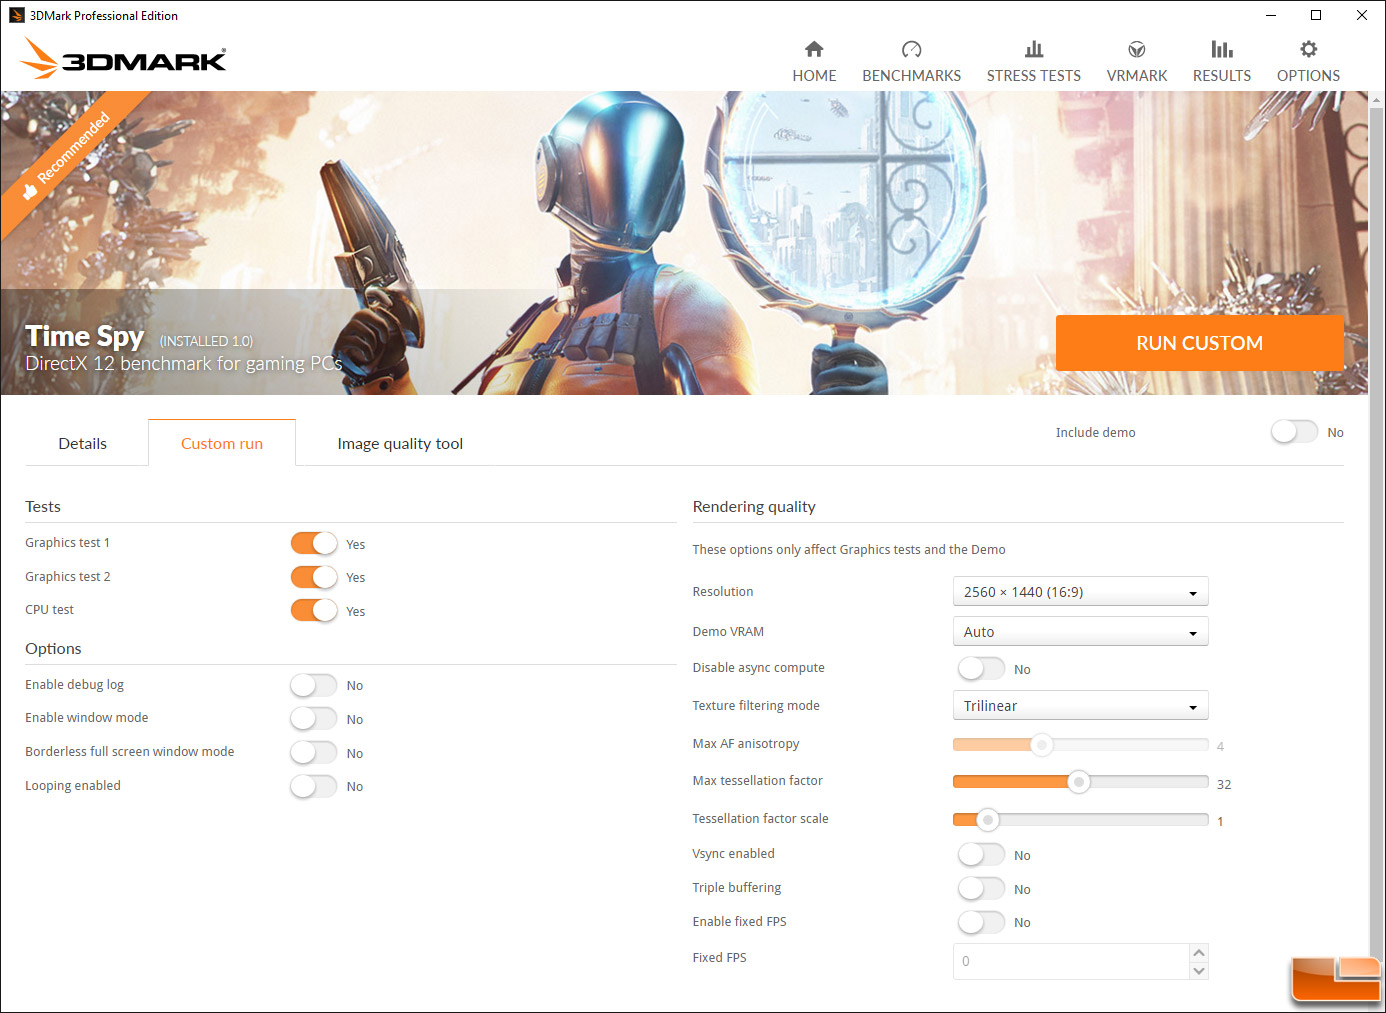
Task: Click the Home house icon
Action: (814, 49)
